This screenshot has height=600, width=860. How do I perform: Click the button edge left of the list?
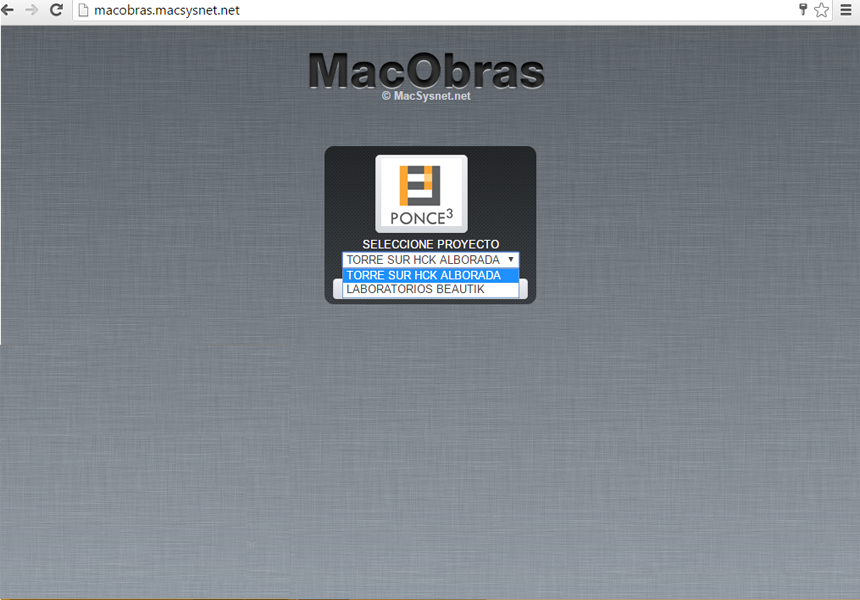tap(337, 289)
